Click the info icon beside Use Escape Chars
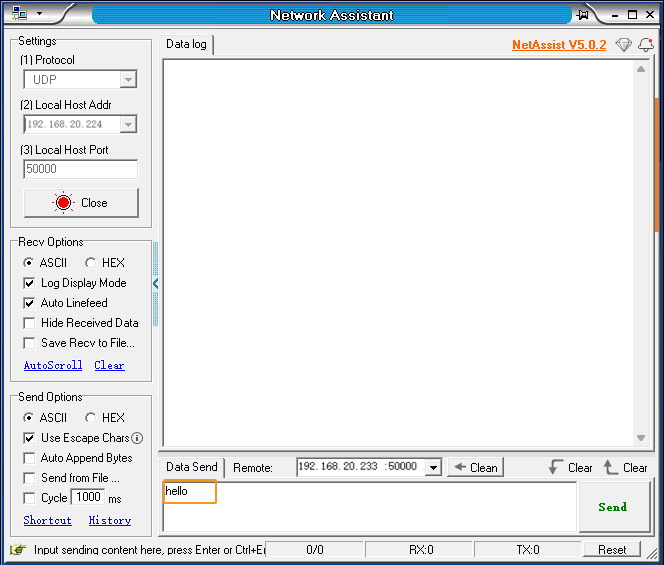664x565 pixels. (x=137, y=438)
